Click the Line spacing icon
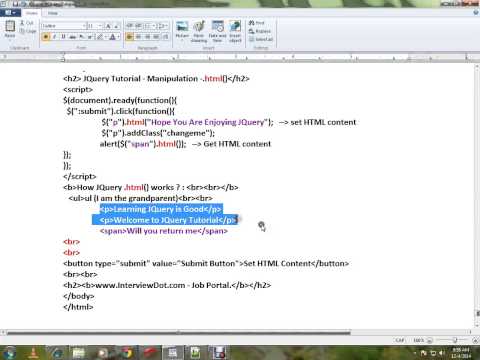The width and height of the screenshot is (480, 360). point(161,26)
